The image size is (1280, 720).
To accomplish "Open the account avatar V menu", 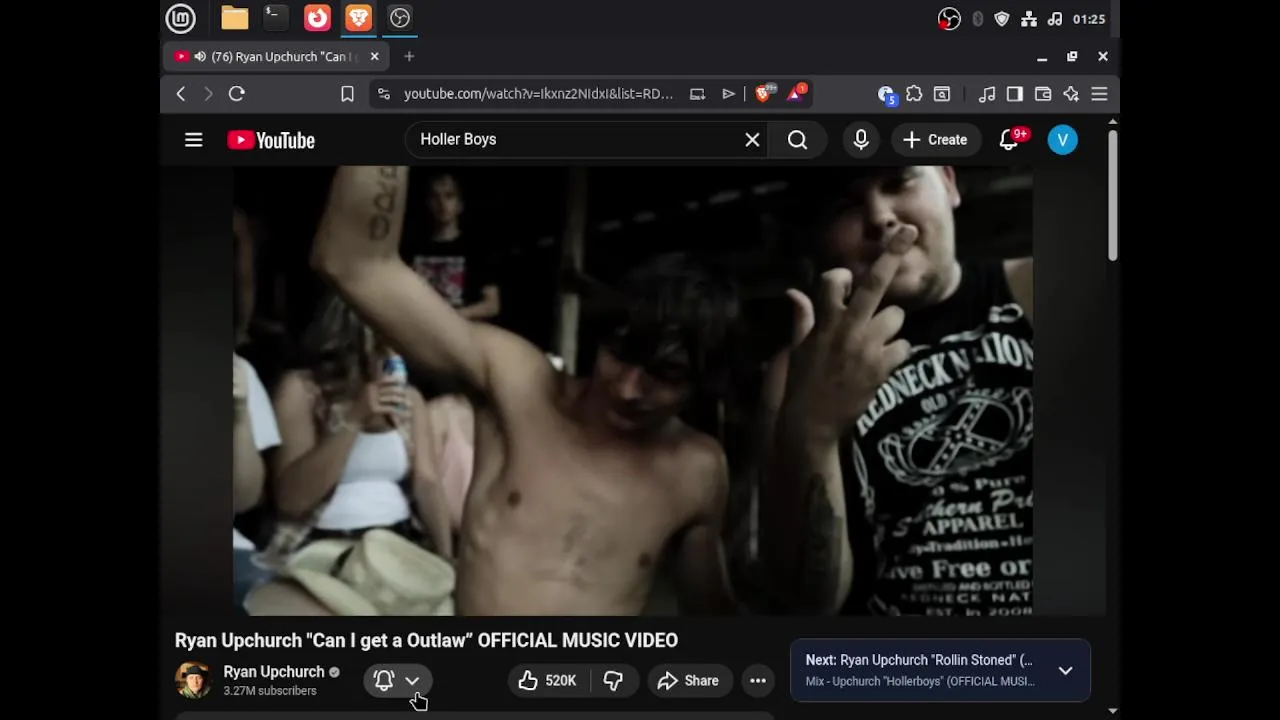I will (x=1063, y=140).
